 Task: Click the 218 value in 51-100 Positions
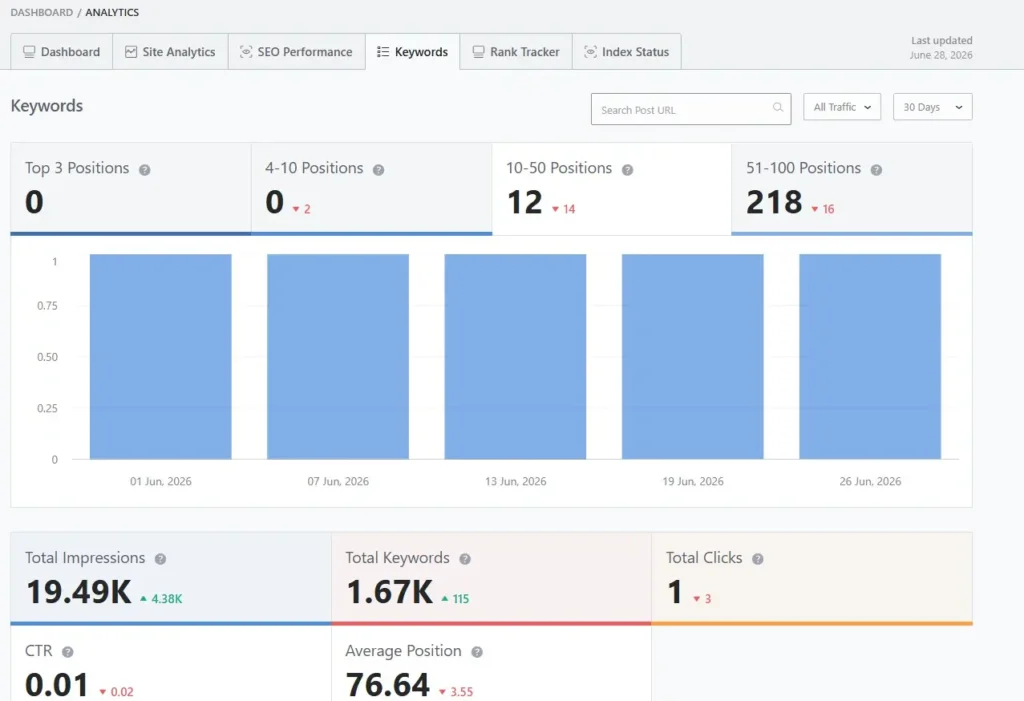(x=775, y=202)
